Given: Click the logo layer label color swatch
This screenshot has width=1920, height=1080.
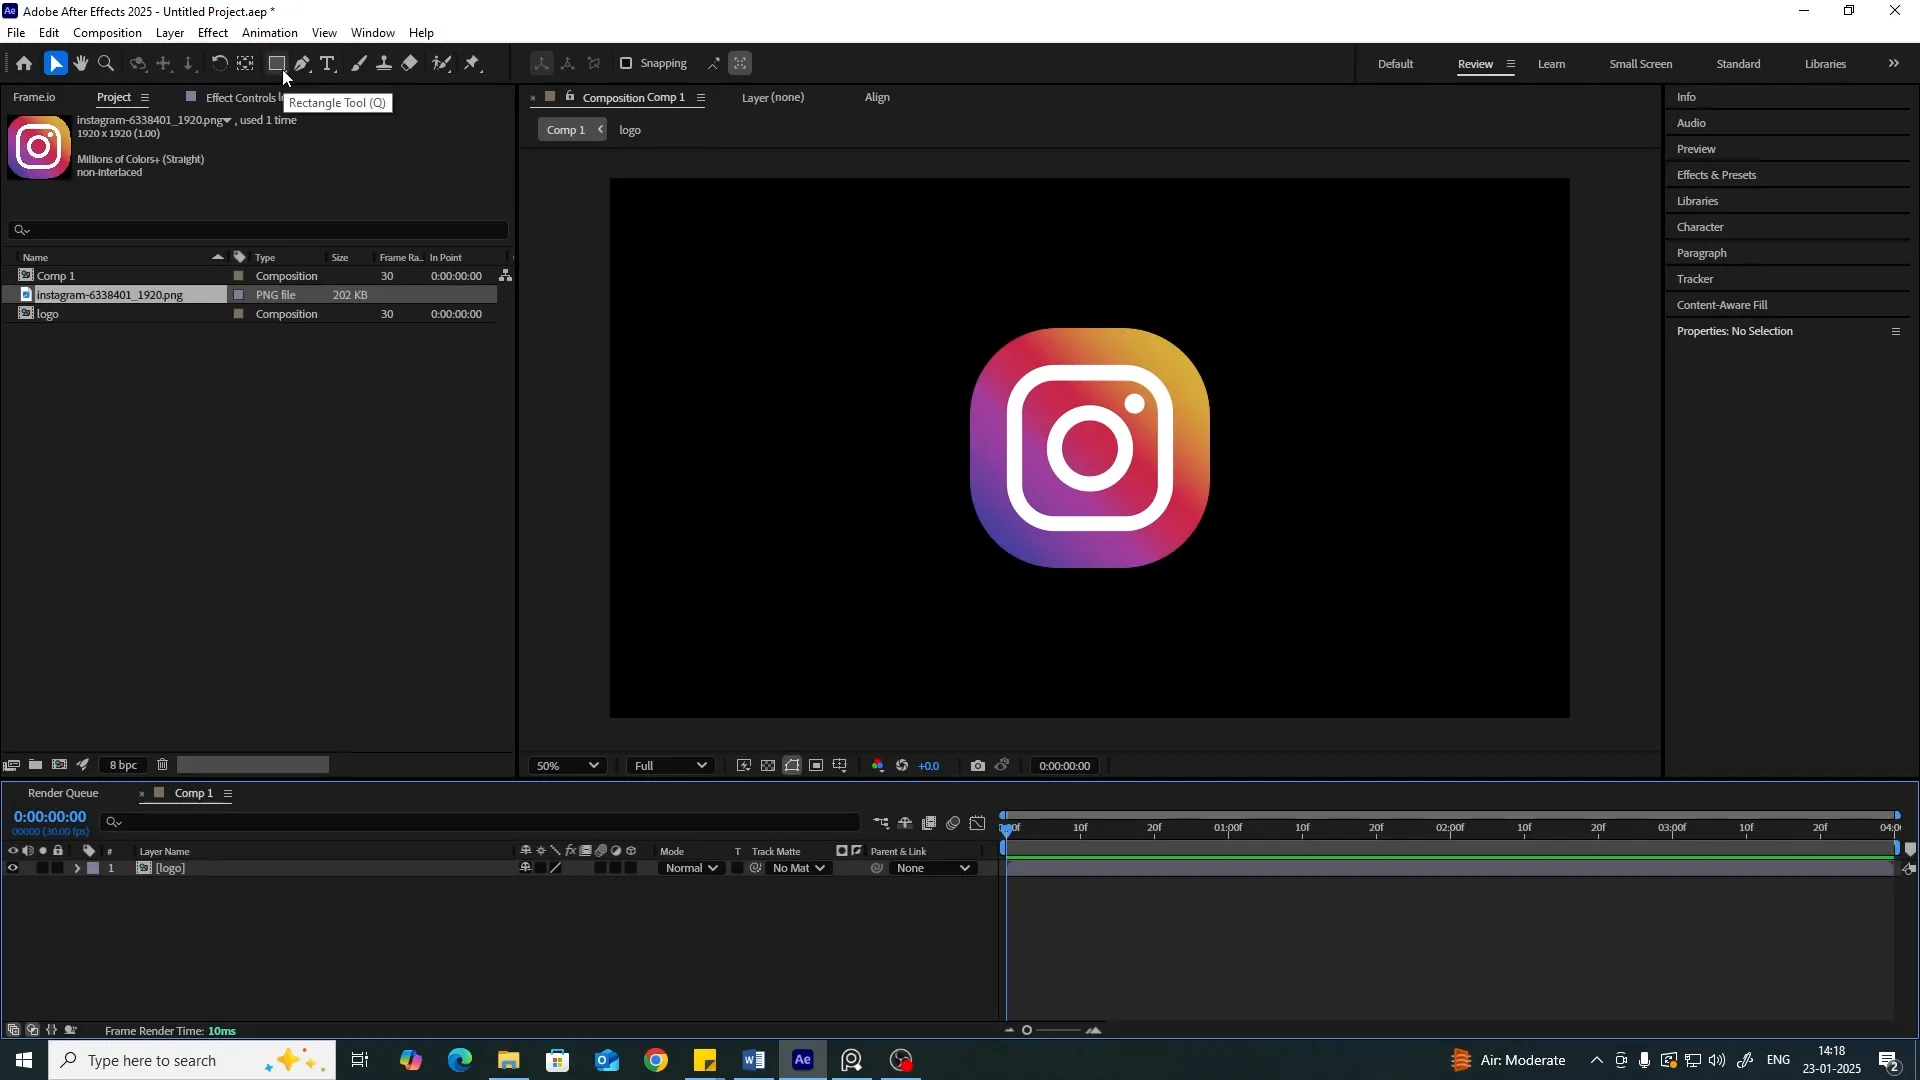Looking at the screenshot, I should tap(93, 868).
